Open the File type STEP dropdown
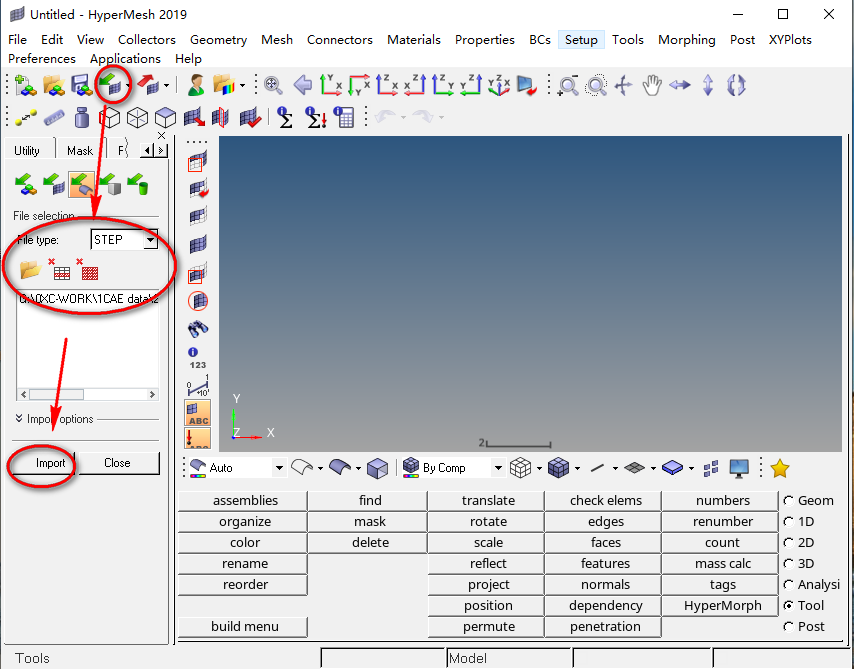Image resolution: width=854 pixels, height=669 pixels. 150,240
